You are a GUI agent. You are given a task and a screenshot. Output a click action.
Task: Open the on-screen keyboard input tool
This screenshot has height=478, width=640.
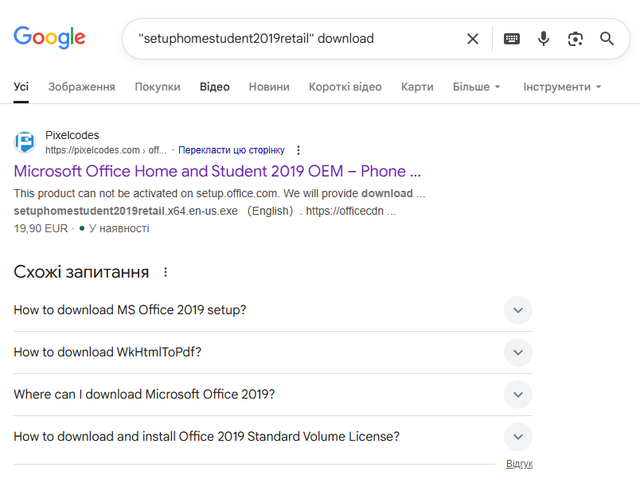coord(511,39)
